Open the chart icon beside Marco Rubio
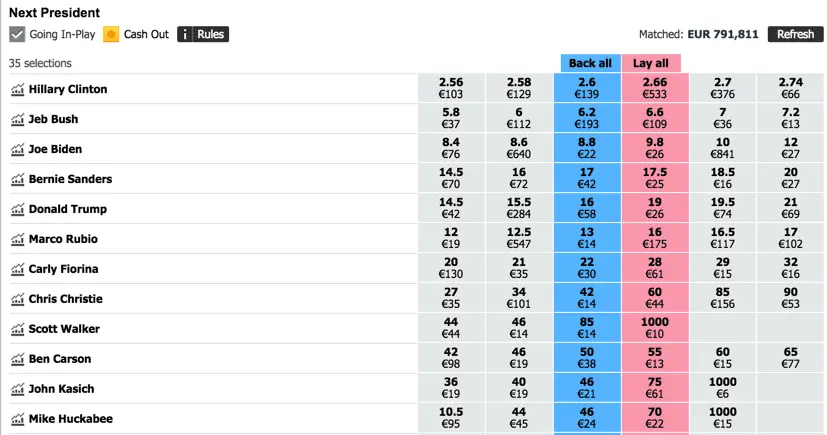The height and width of the screenshot is (435, 827). coord(17,240)
